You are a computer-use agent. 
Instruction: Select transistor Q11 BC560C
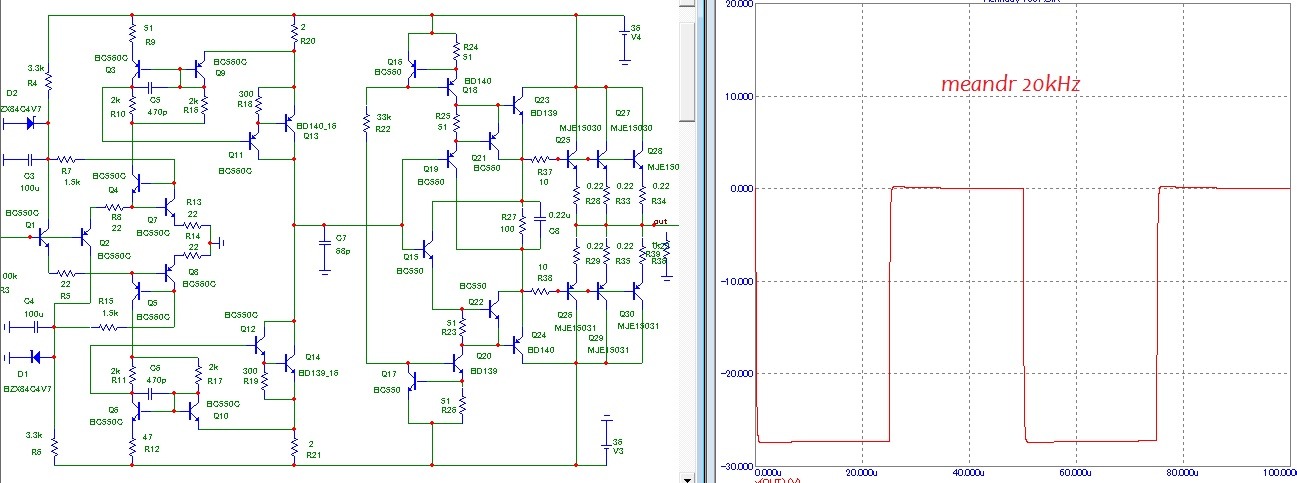(x=254, y=142)
